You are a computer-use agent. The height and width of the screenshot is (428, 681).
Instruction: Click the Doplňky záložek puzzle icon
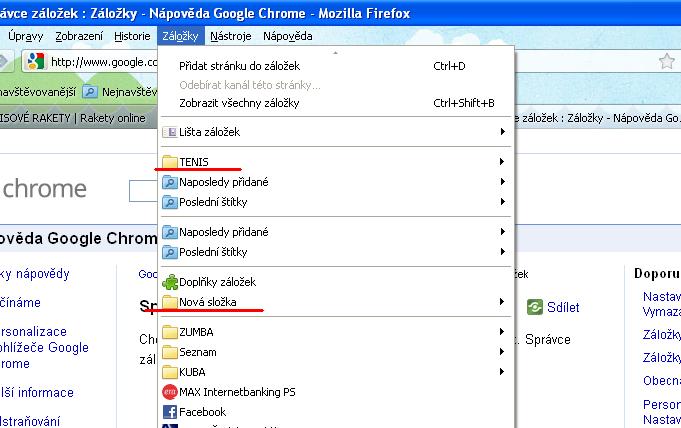(169, 282)
